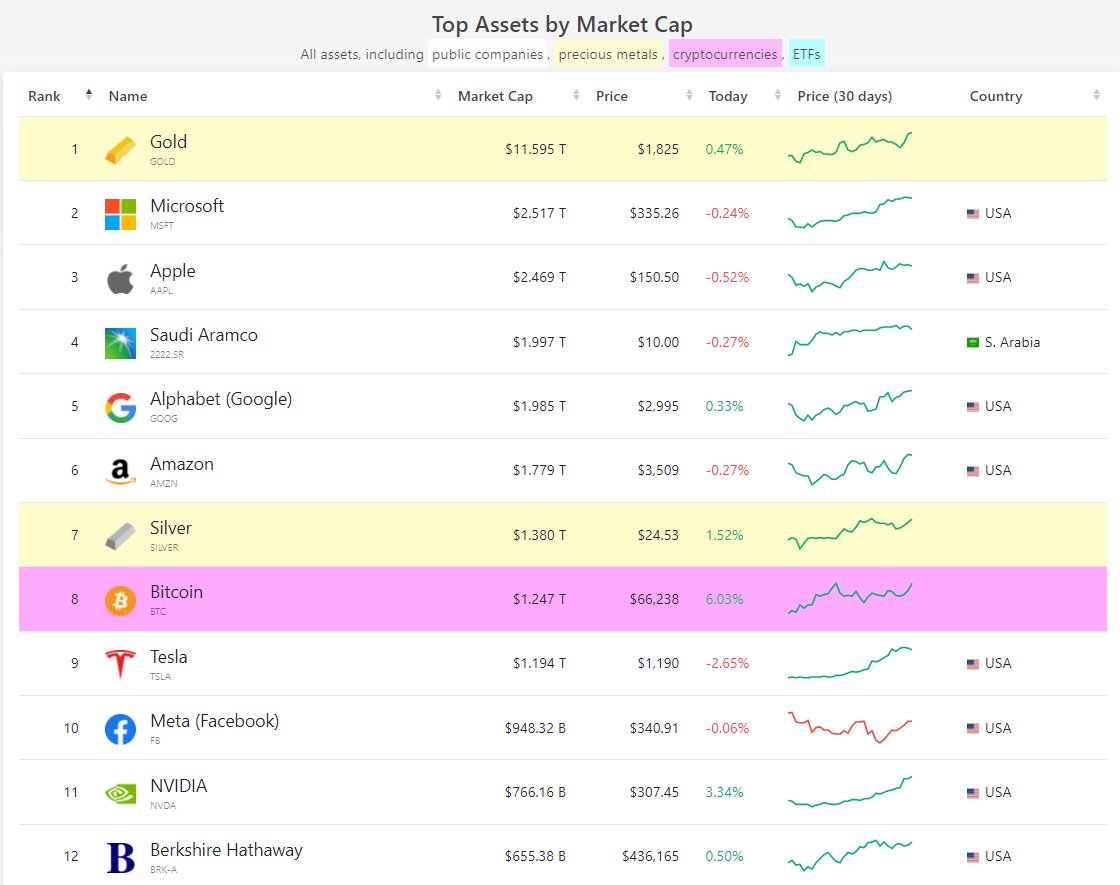Open the Silver asset link
1120x885 pixels.
[x=171, y=528]
